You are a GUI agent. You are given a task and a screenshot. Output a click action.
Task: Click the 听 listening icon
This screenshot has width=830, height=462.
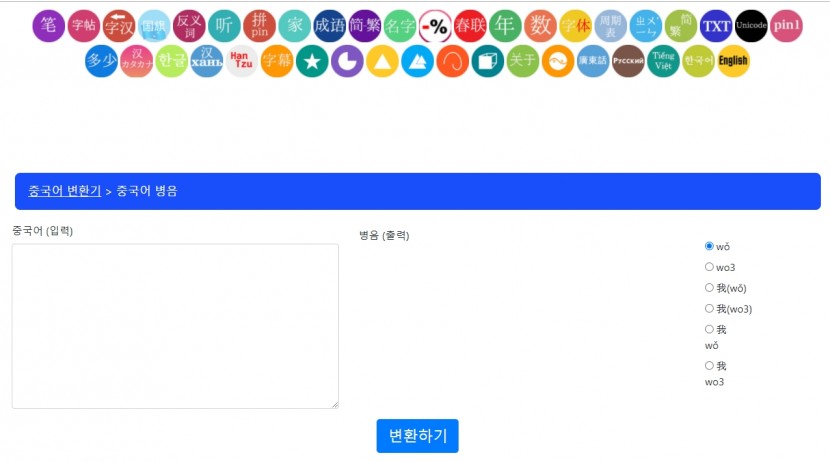click(x=224, y=26)
